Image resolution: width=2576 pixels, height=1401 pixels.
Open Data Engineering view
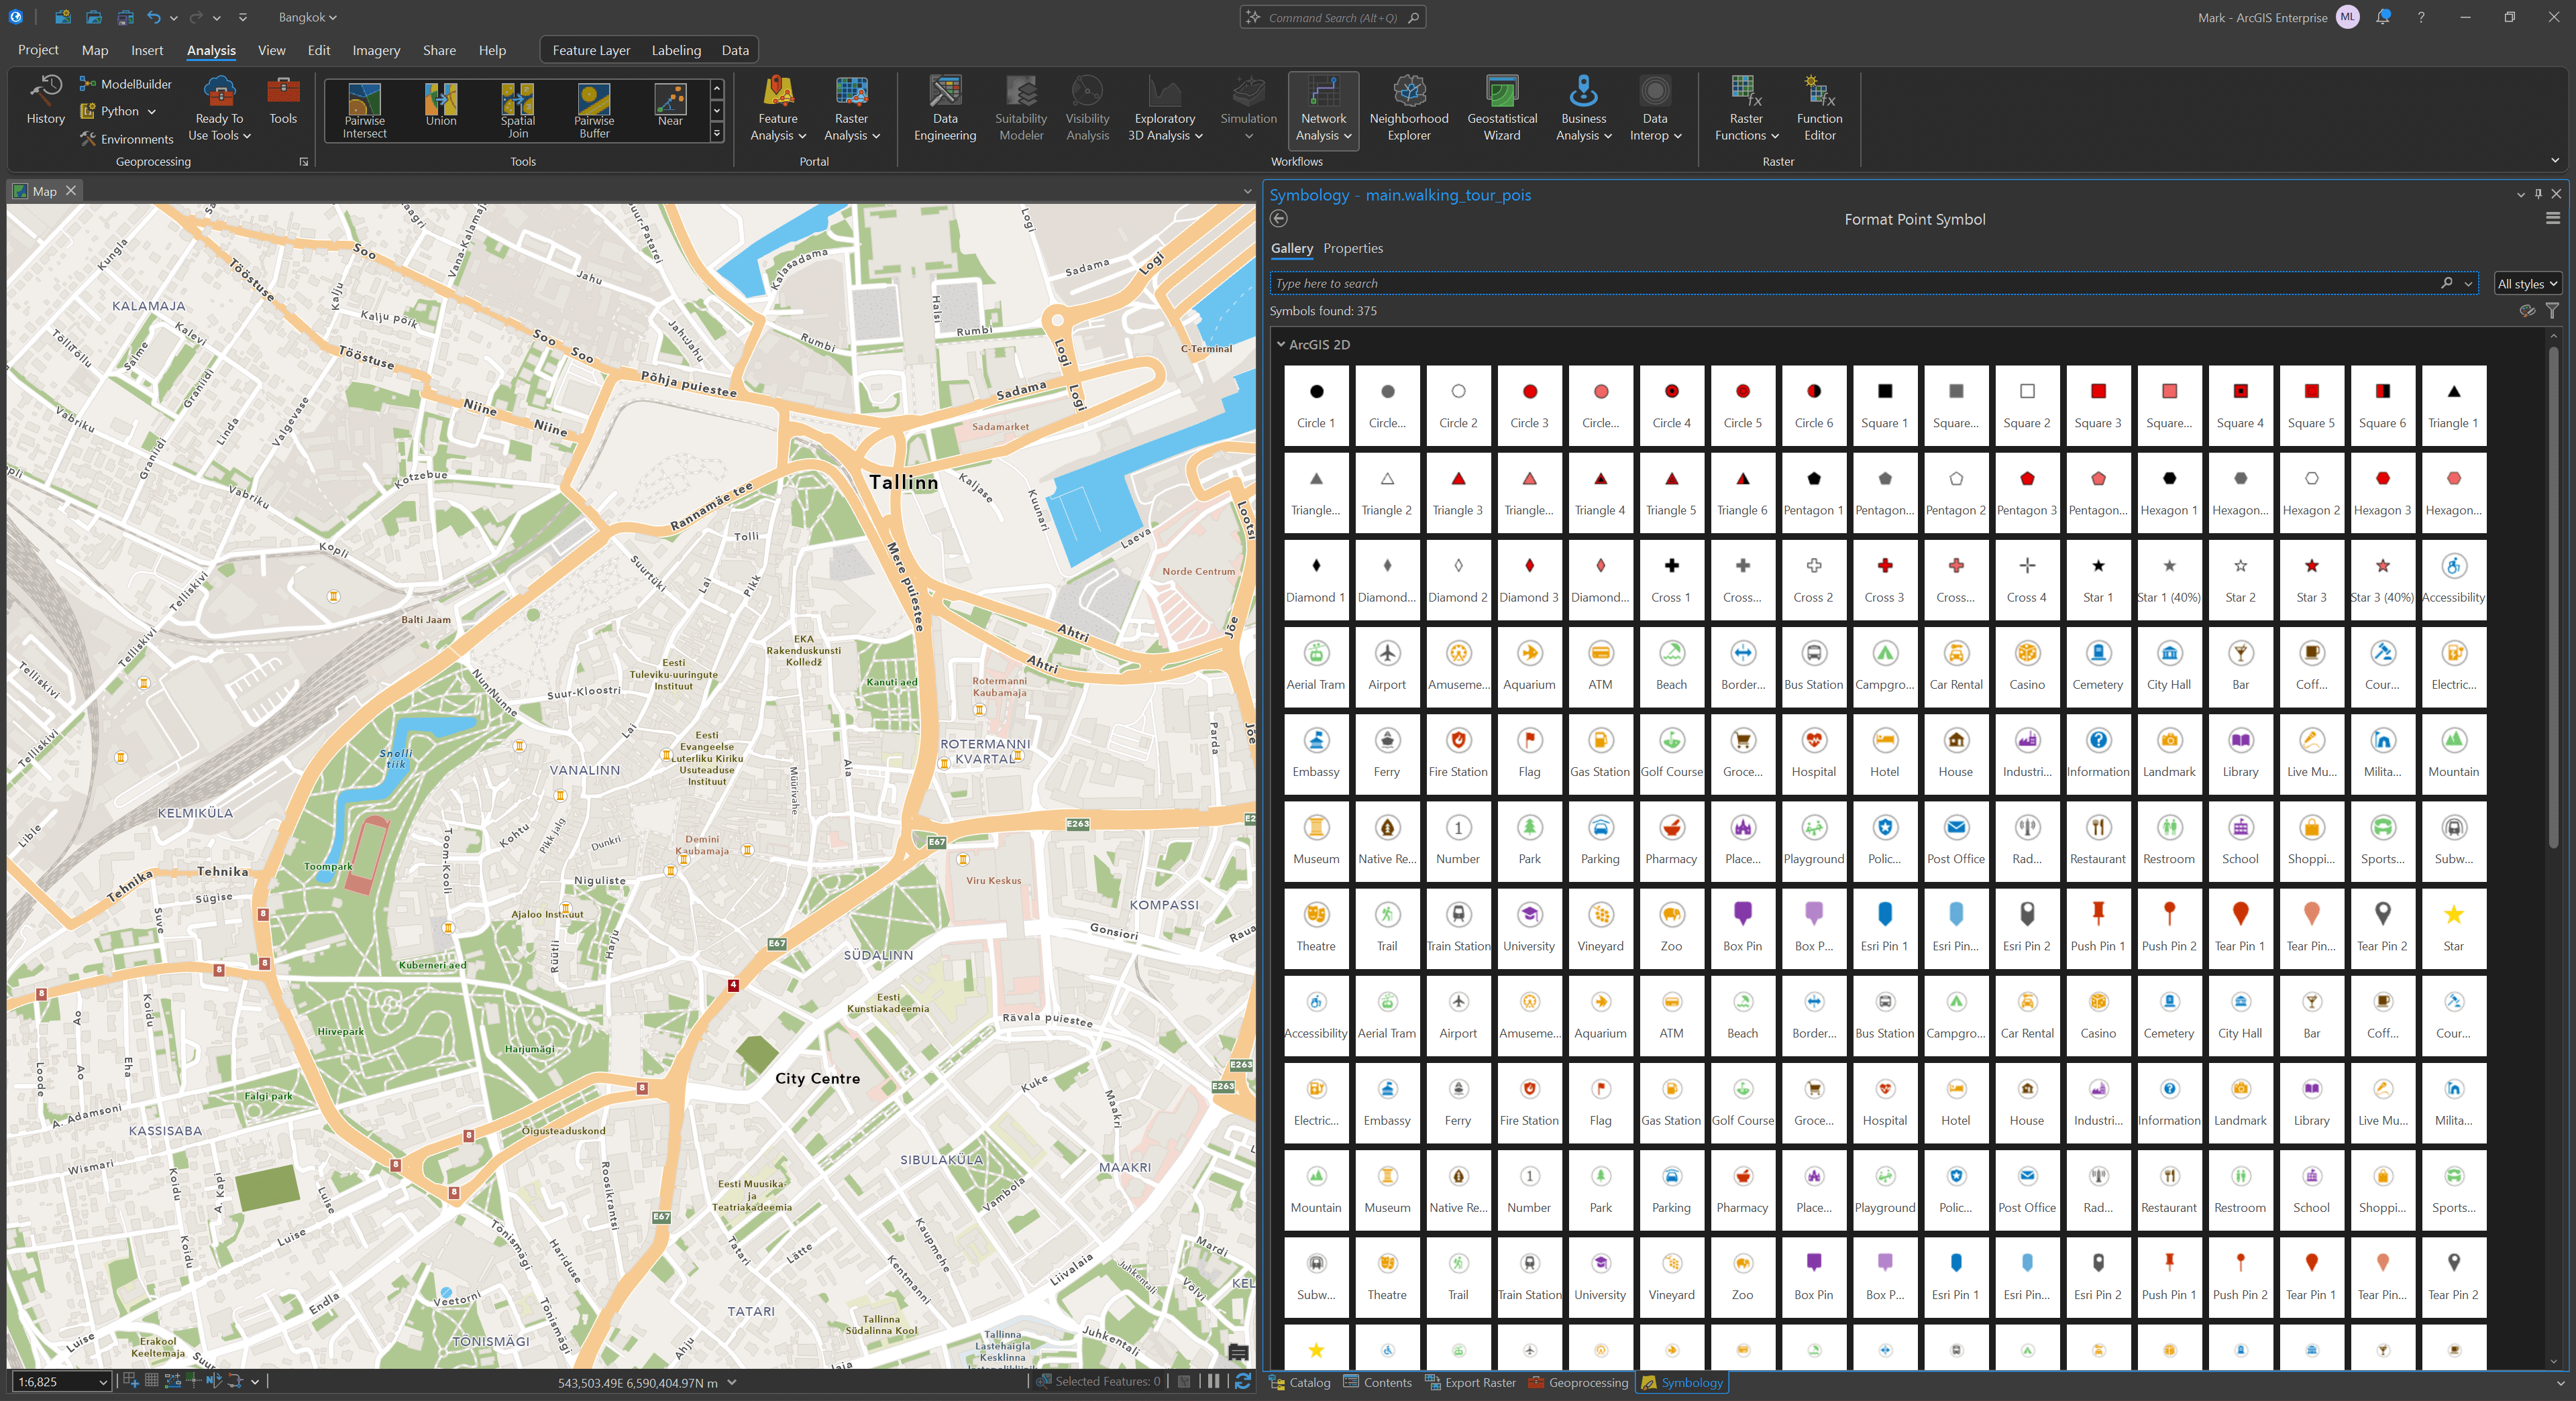945,108
